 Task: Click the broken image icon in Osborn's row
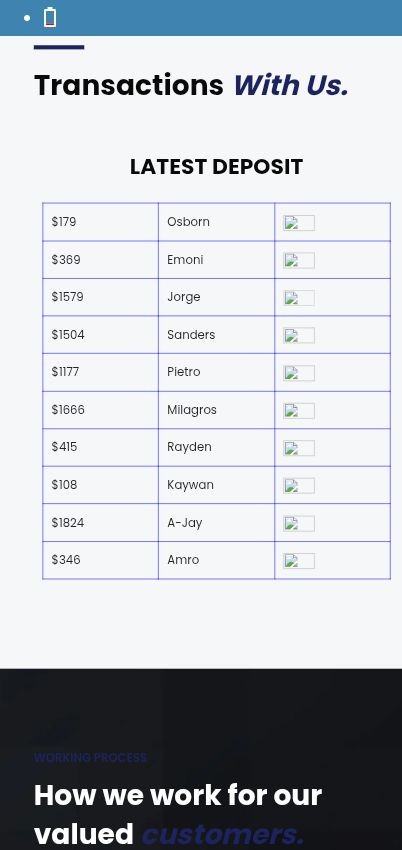(x=299, y=223)
